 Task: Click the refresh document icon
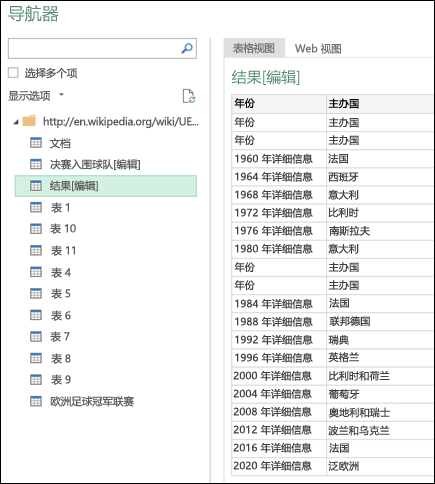[189, 96]
